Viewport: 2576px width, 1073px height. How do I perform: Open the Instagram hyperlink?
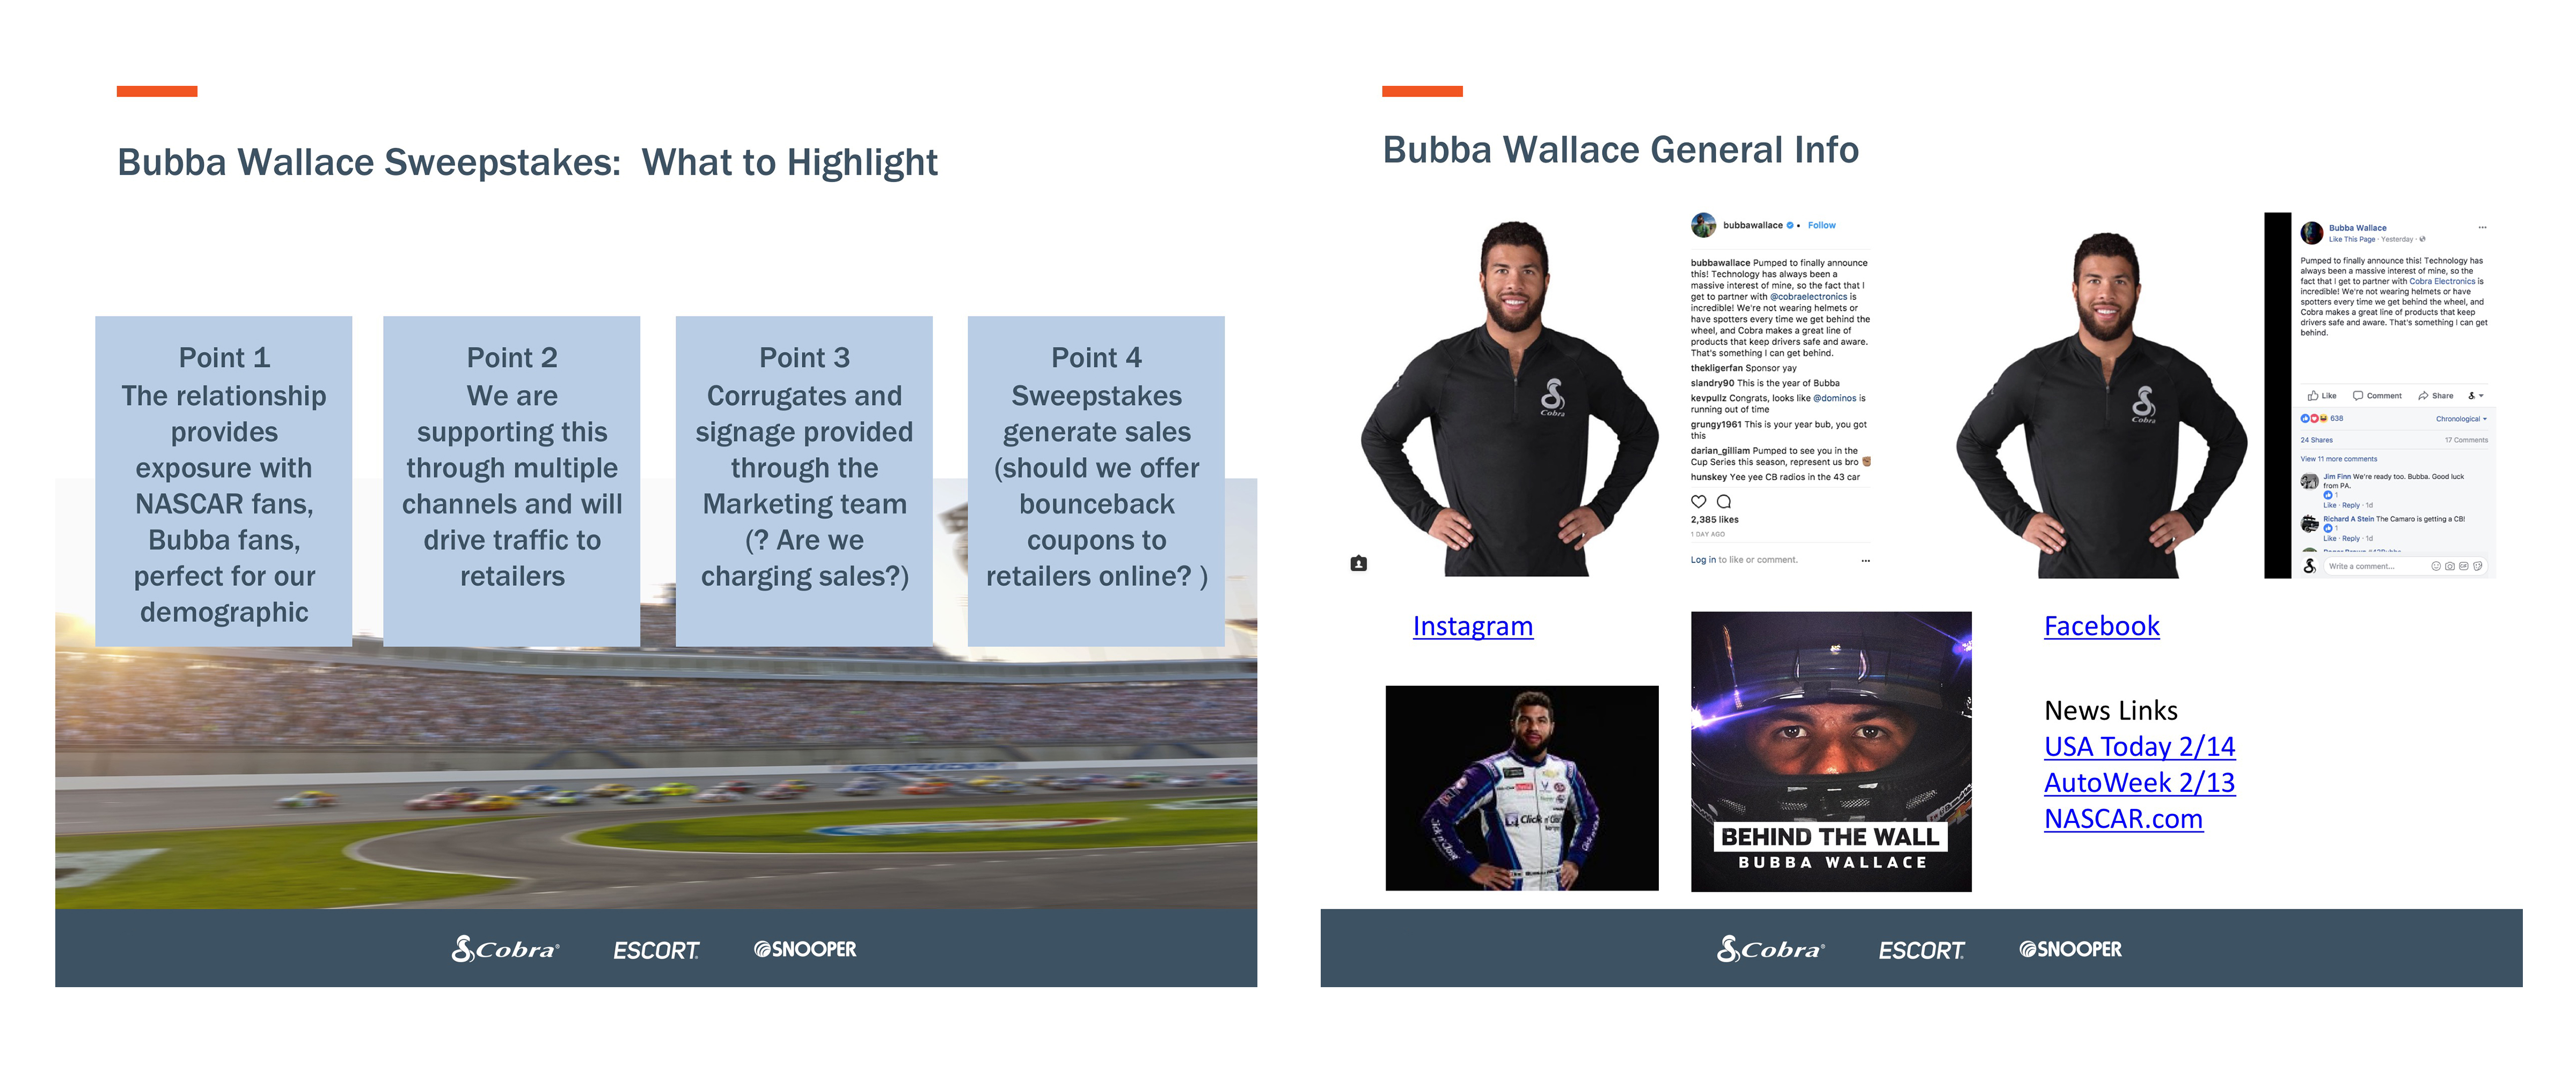(x=1472, y=626)
